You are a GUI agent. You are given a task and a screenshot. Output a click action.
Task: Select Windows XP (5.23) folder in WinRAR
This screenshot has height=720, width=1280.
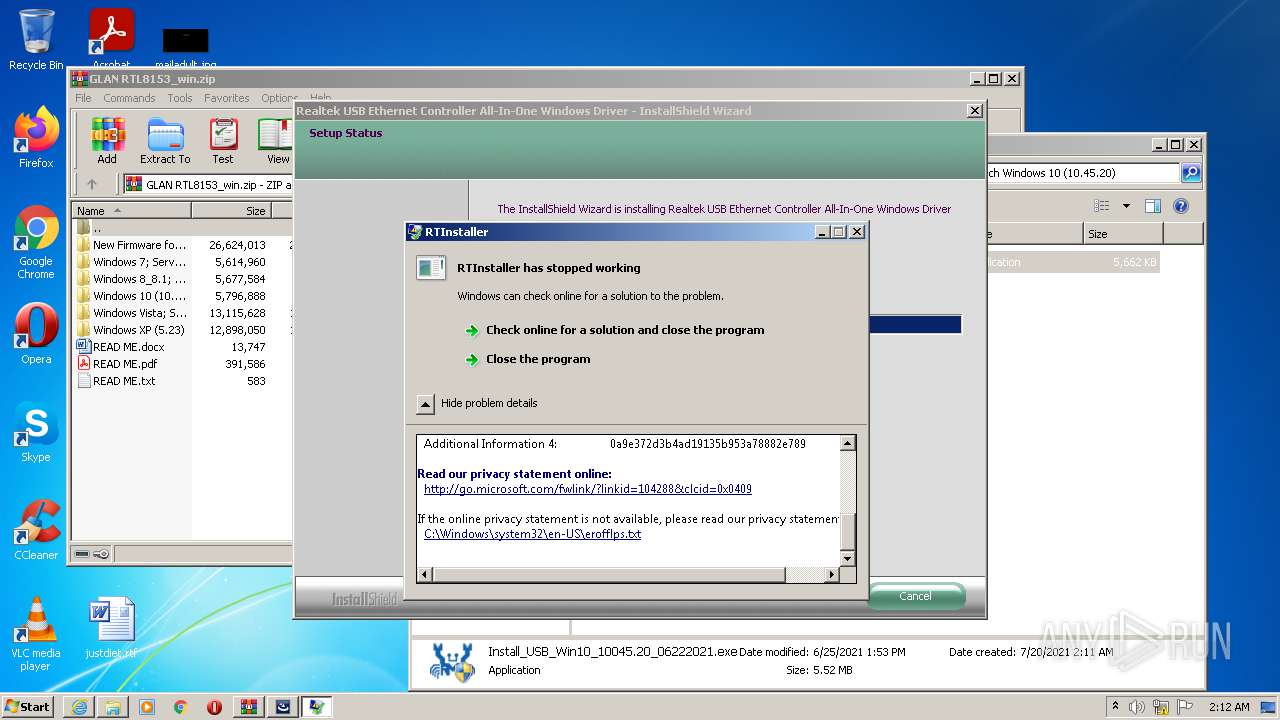tap(133, 330)
